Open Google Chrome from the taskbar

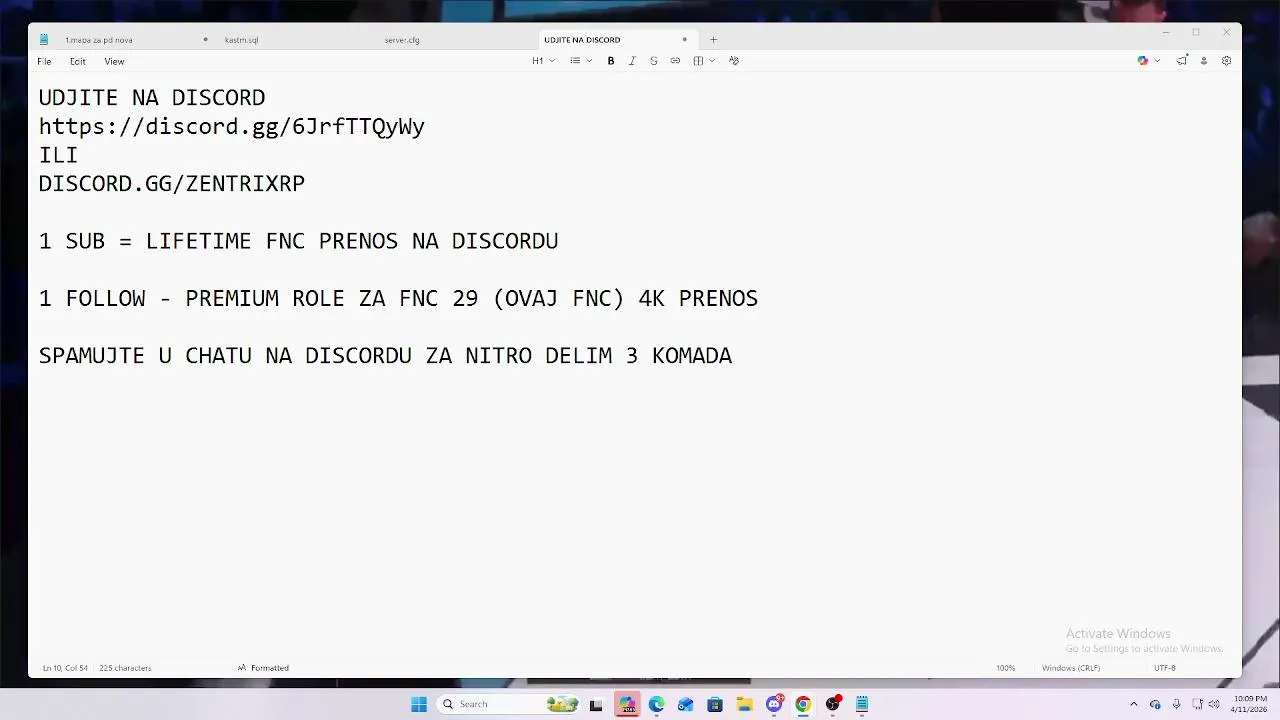803,704
